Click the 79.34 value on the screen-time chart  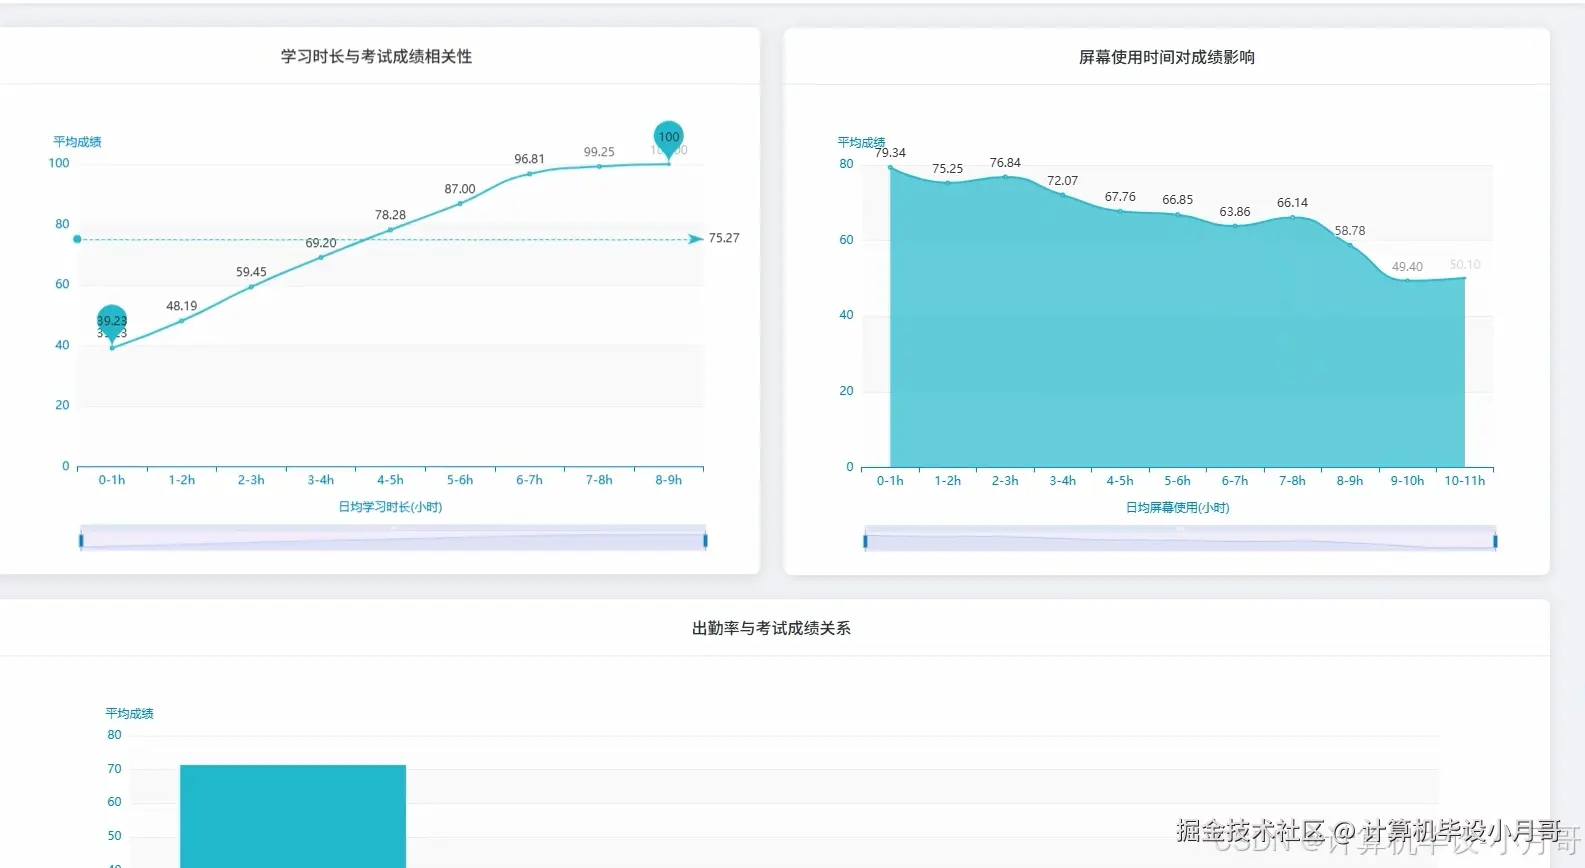pos(890,153)
